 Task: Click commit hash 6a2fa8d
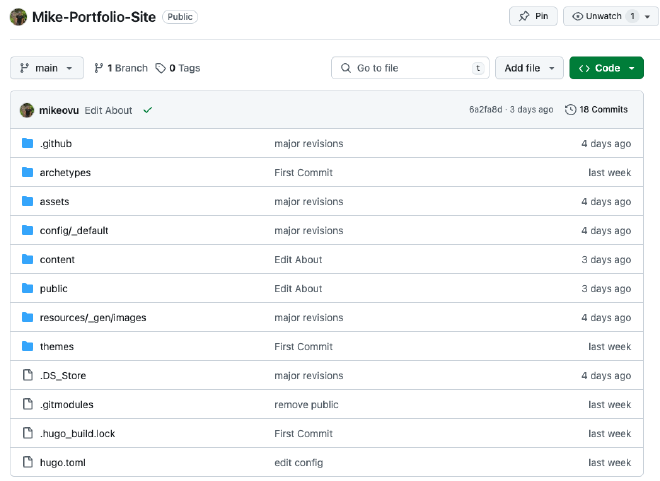[486, 110]
